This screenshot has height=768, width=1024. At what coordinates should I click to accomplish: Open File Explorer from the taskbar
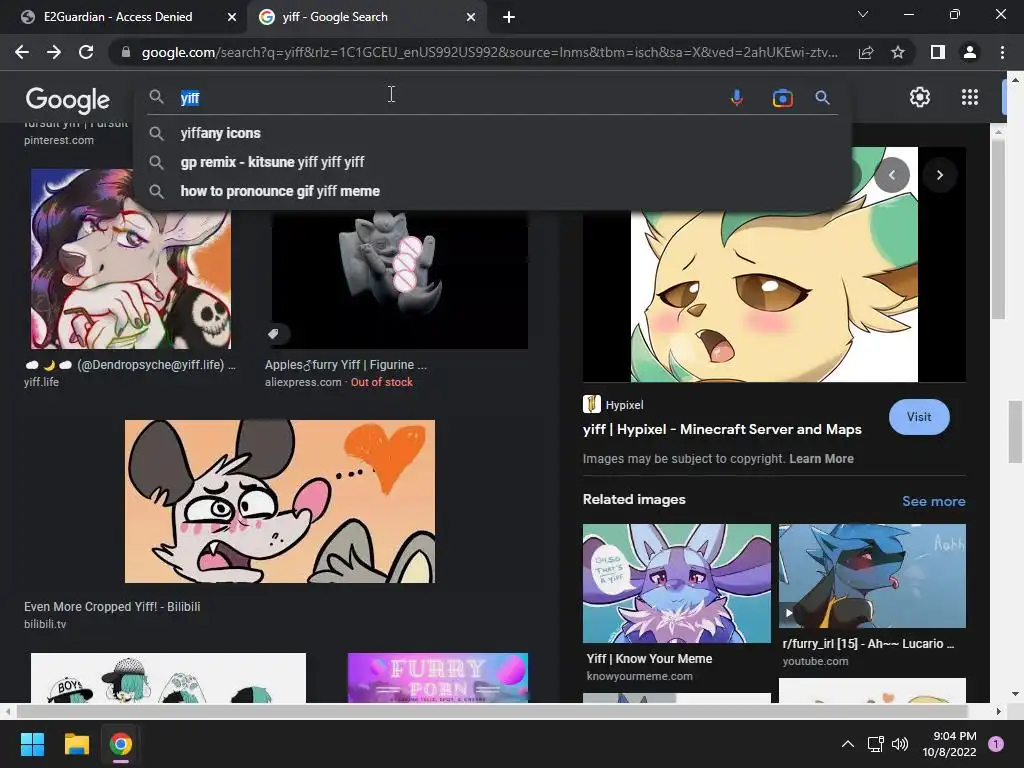coord(76,744)
